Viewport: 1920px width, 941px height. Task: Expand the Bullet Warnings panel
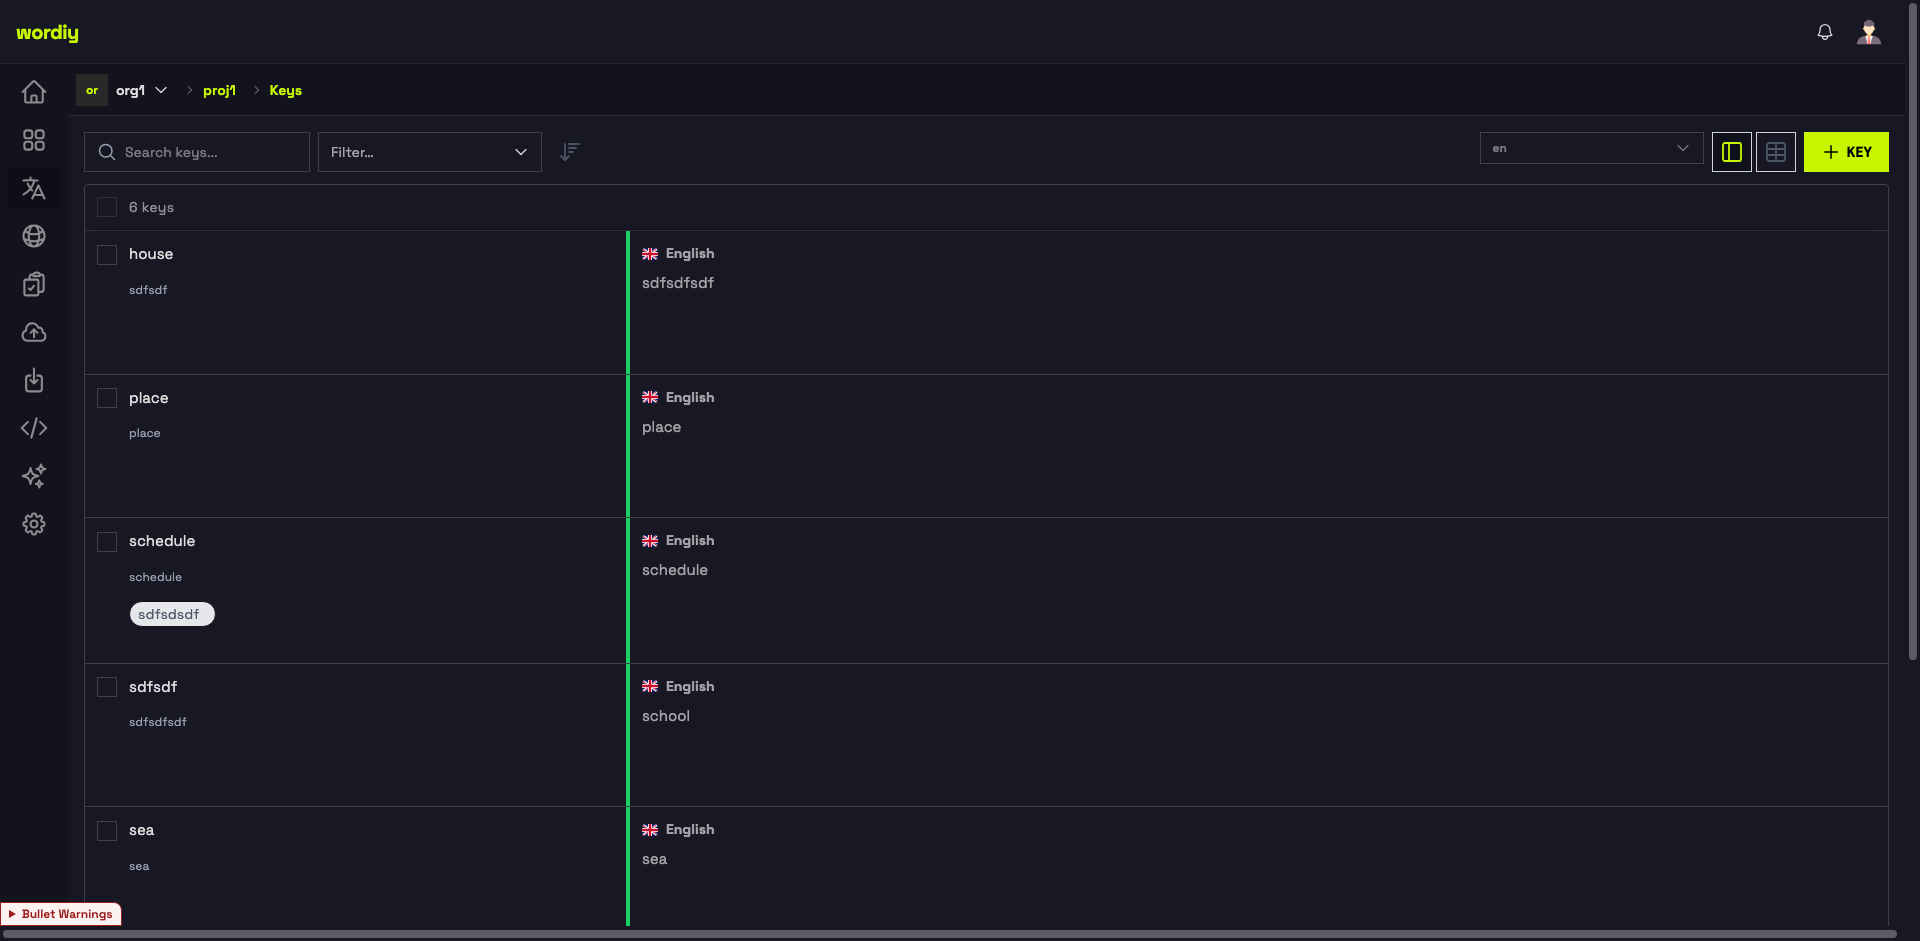click(61, 914)
